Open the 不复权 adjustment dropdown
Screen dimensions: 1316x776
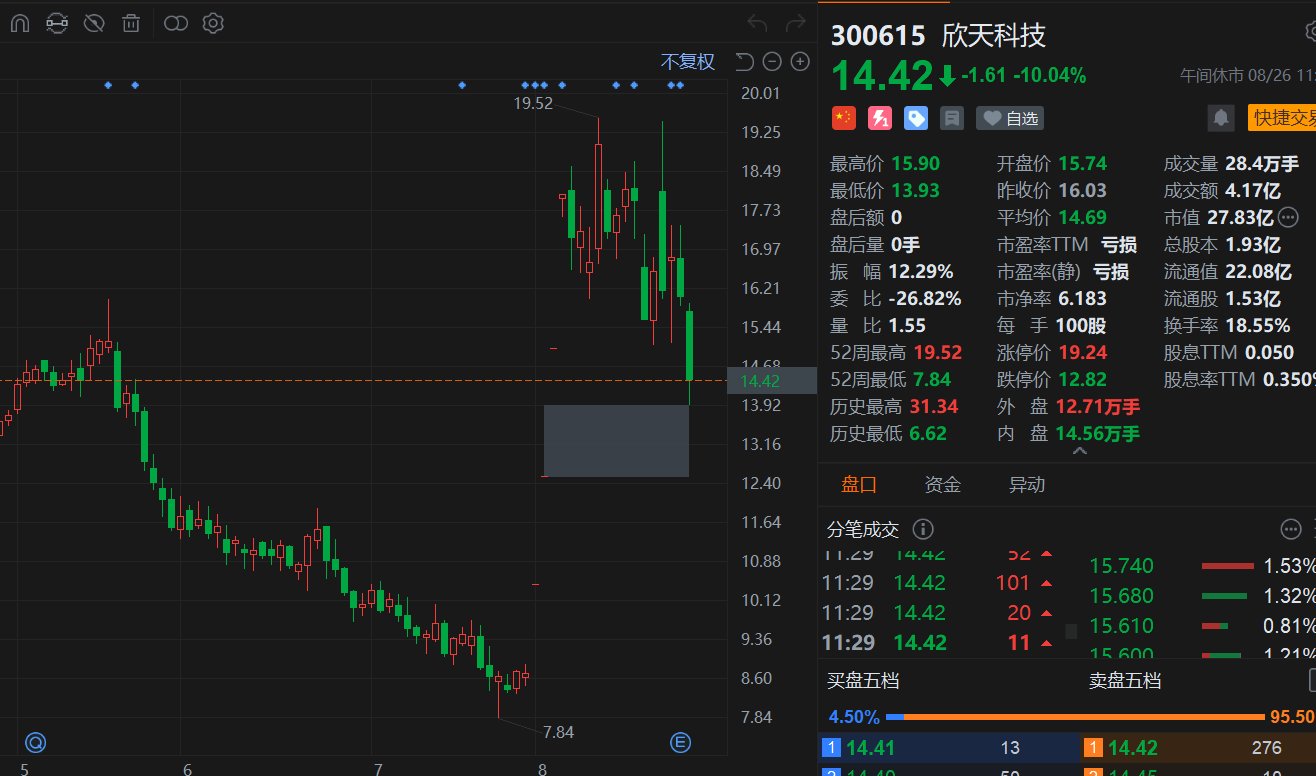click(688, 62)
